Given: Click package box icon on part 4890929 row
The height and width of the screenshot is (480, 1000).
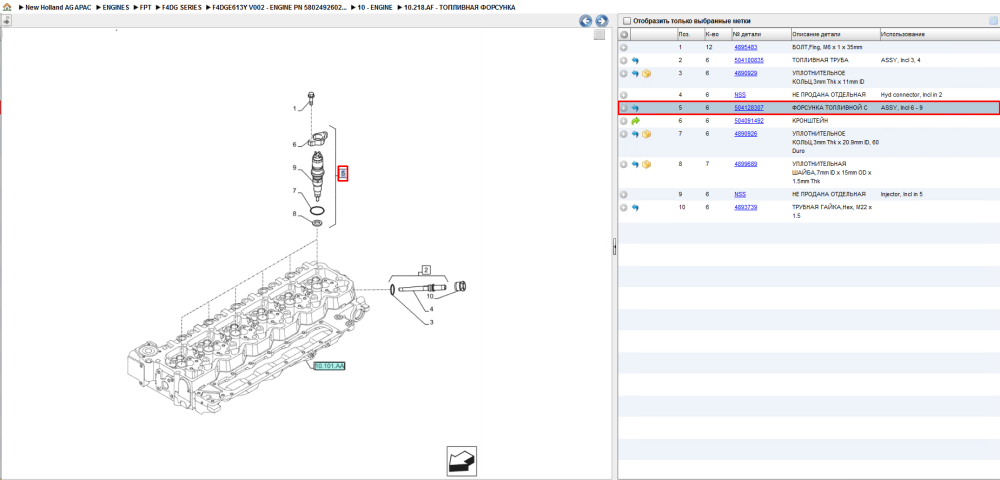Looking at the screenshot, I should click(x=646, y=73).
